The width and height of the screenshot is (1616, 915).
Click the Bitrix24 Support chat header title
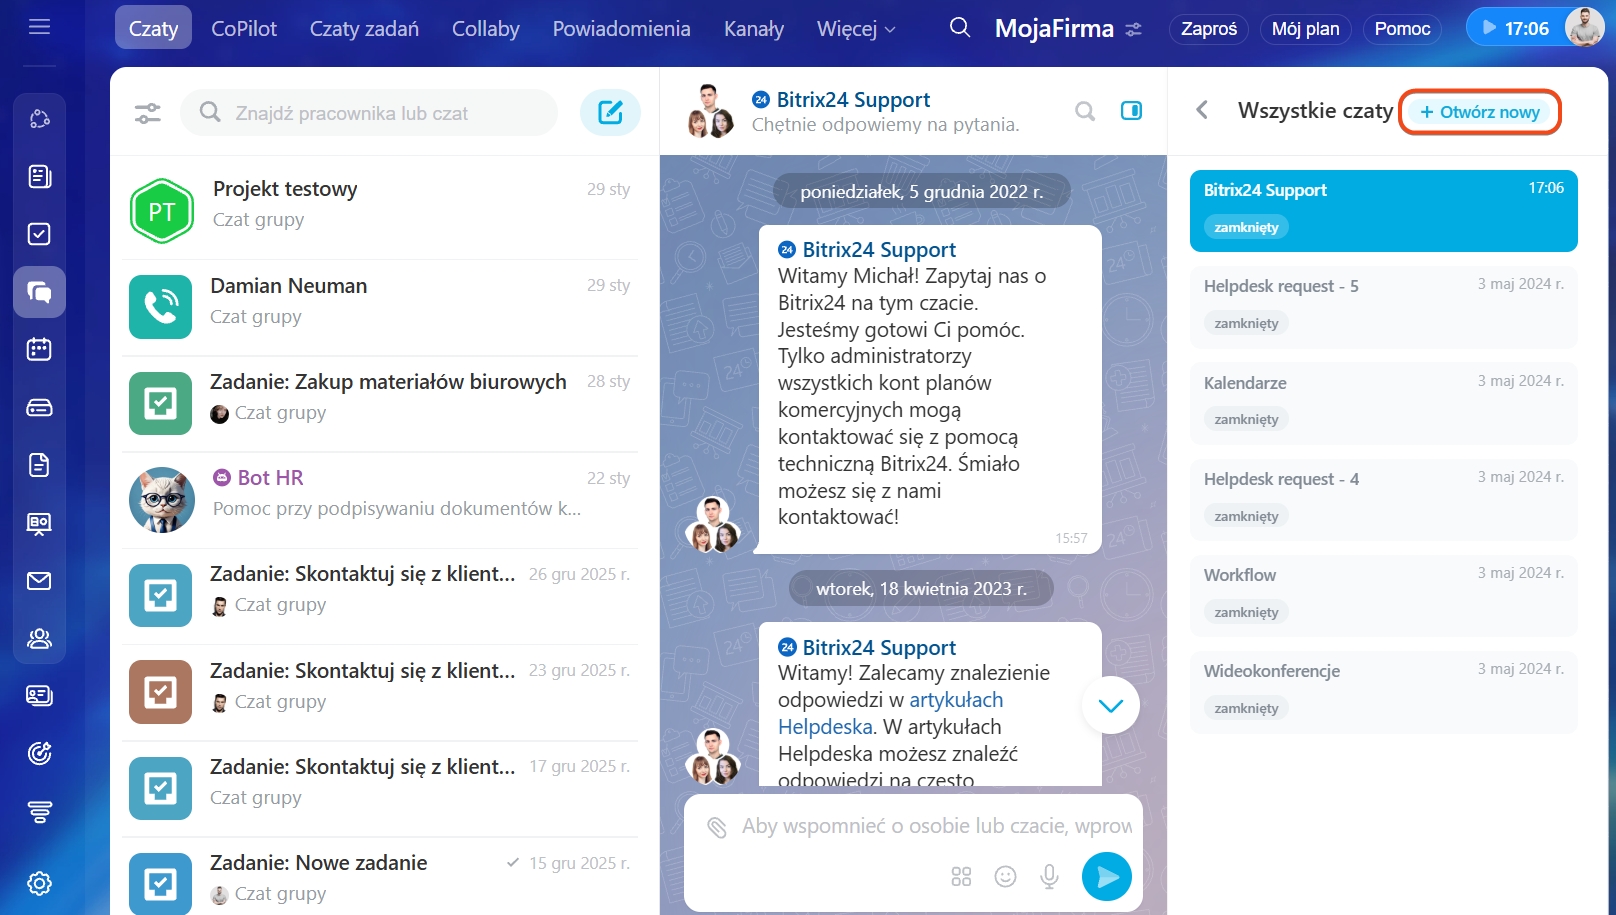(x=853, y=99)
